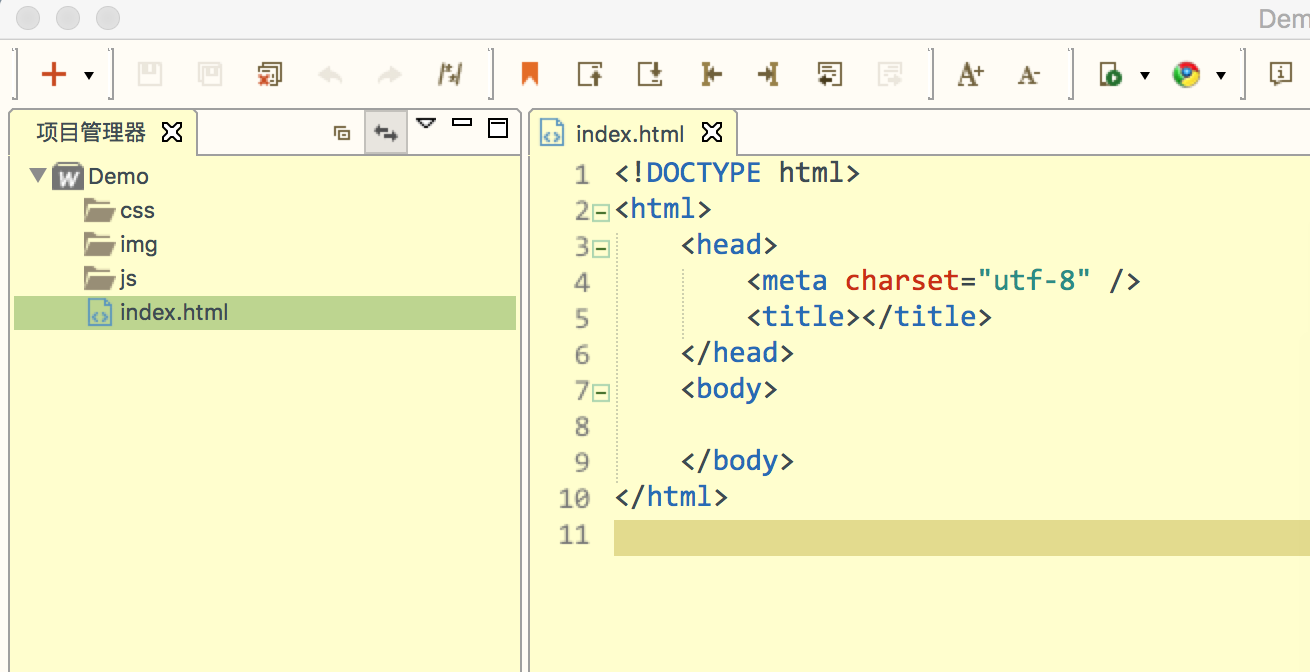Click the Redo arrow icon
This screenshot has width=1310, height=672.
[x=389, y=74]
